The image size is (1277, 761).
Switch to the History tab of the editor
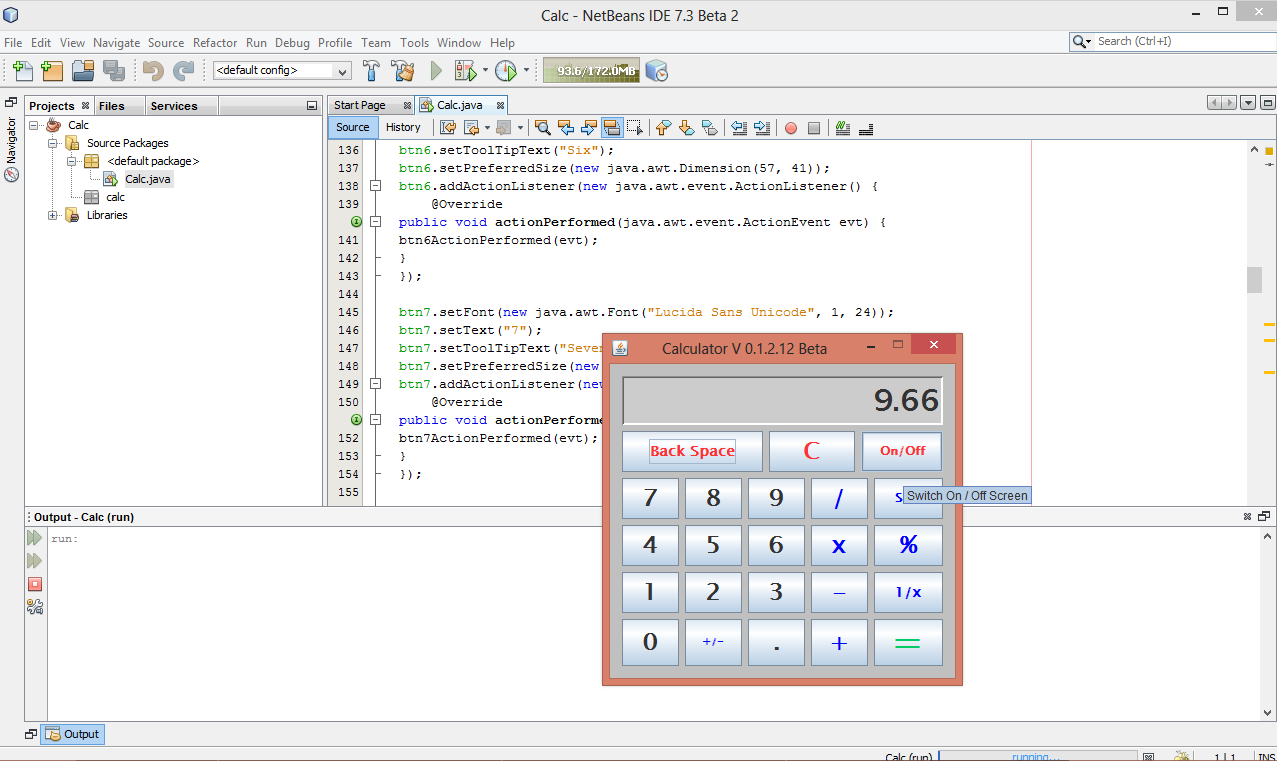pyautogui.click(x=403, y=127)
